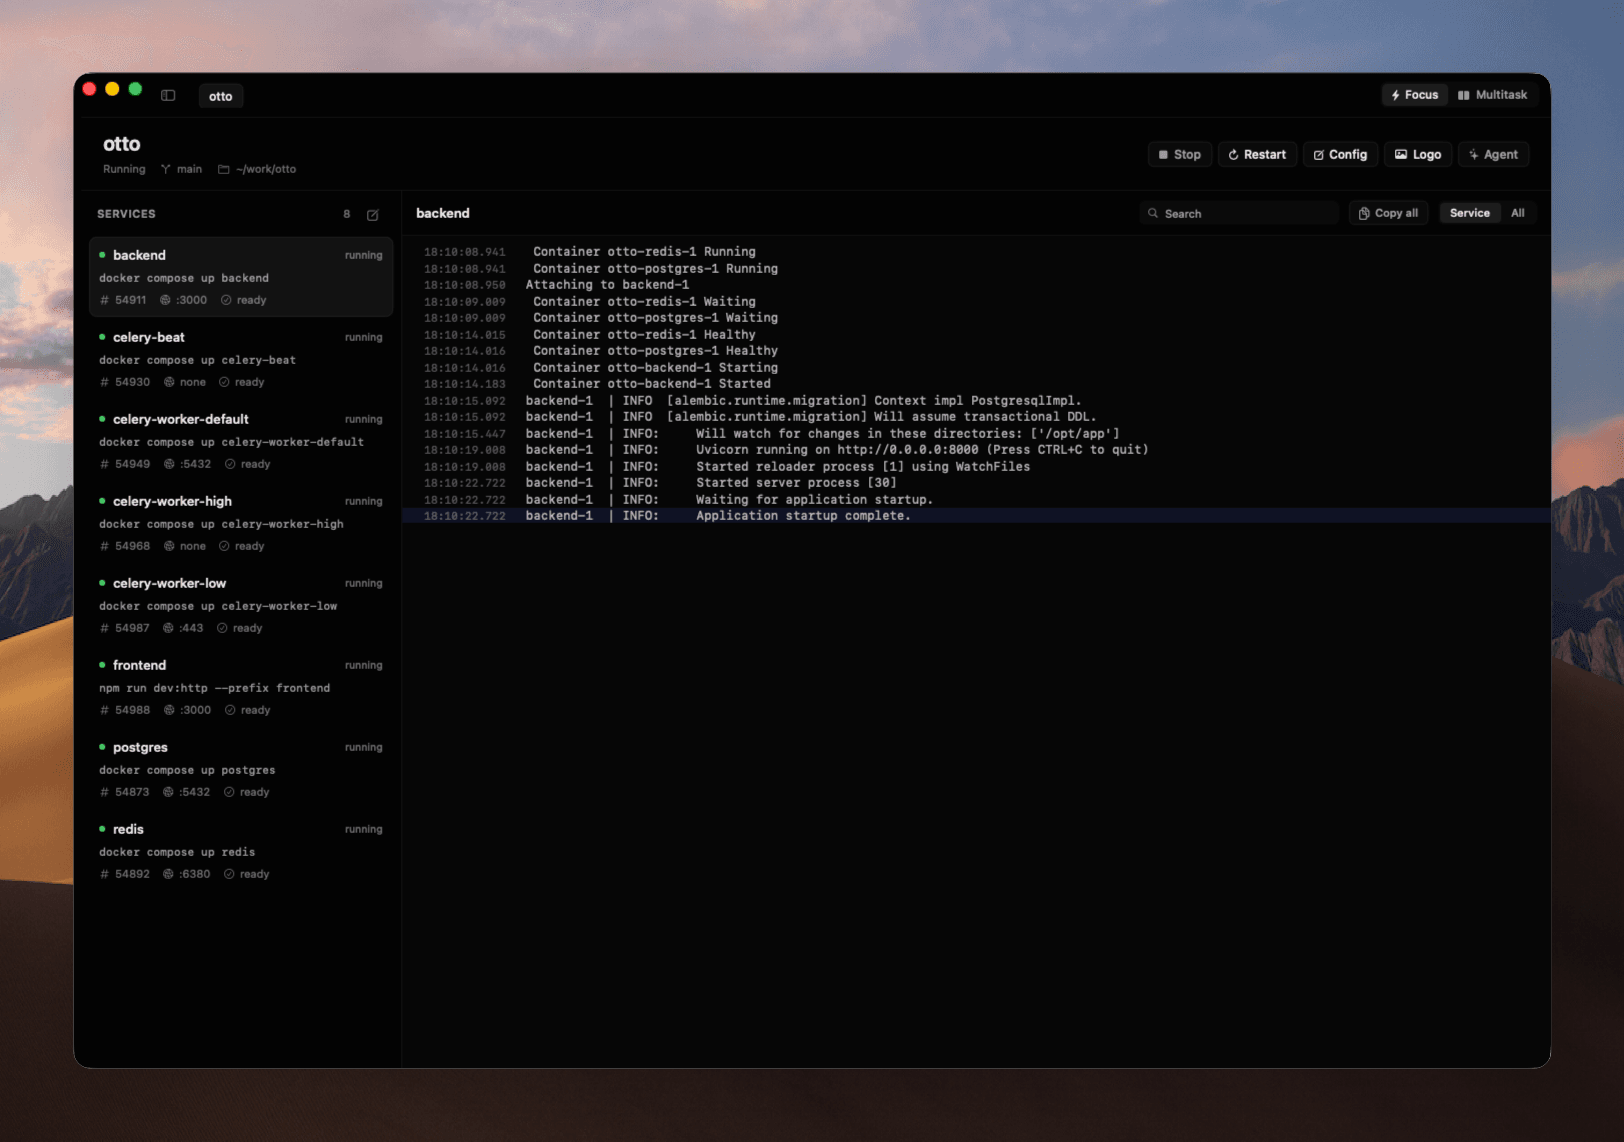Click celery-worker-high ready check icon
Viewport: 1624px width, 1142px height.
coord(224,546)
